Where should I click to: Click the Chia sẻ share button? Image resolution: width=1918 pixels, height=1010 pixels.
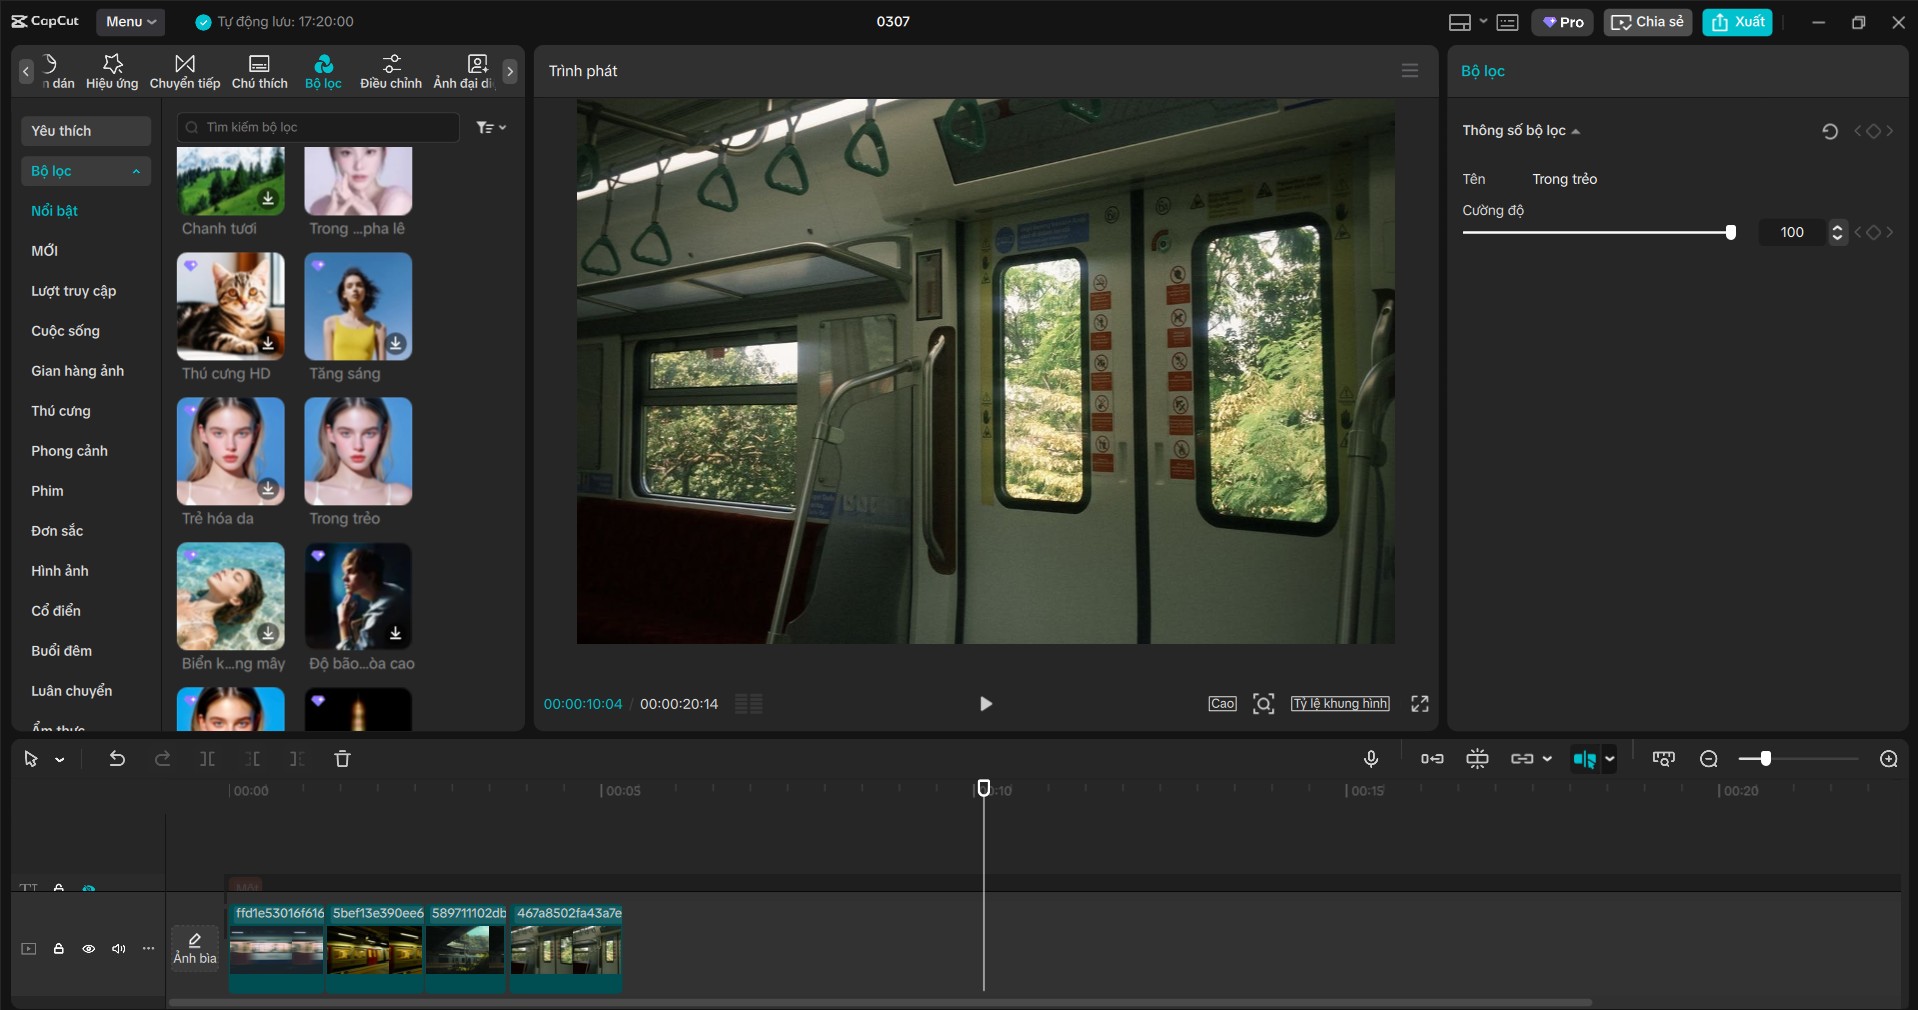[1647, 22]
